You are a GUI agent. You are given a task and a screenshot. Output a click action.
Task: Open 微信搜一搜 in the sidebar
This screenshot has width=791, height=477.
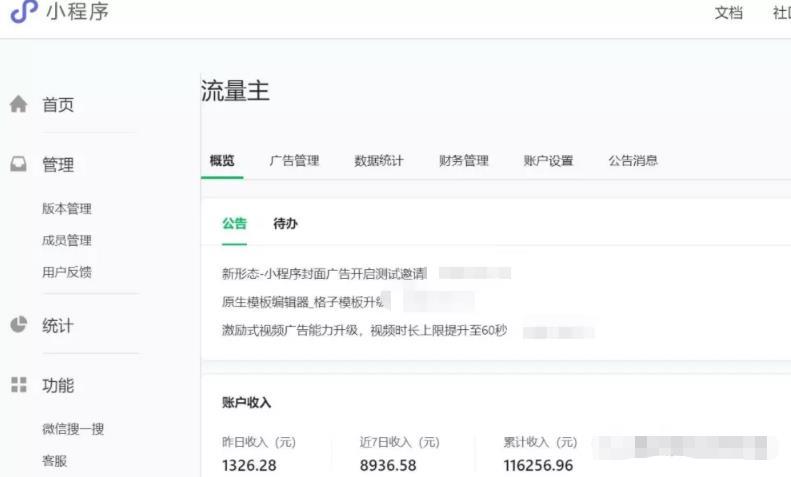tap(73, 429)
